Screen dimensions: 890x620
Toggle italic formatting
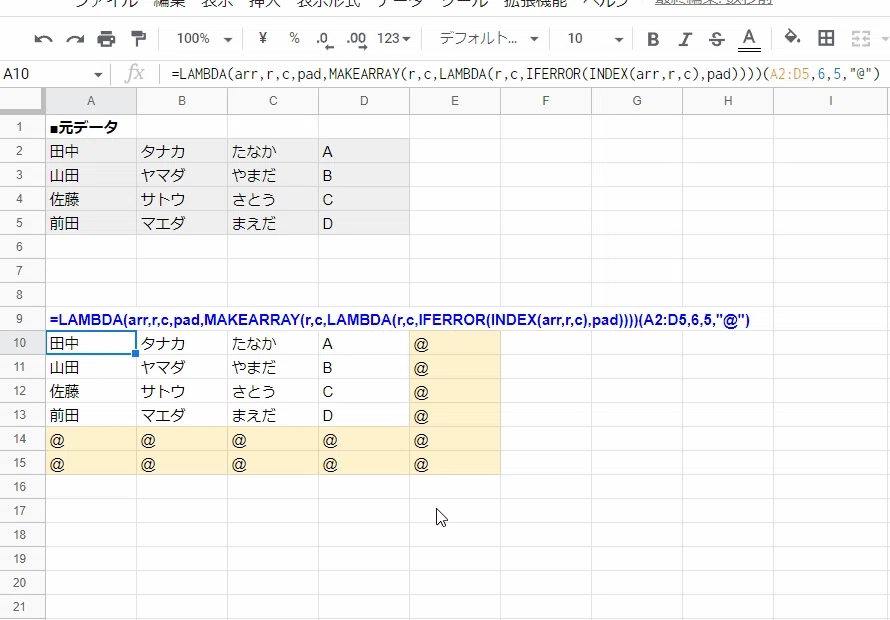click(x=685, y=39)
